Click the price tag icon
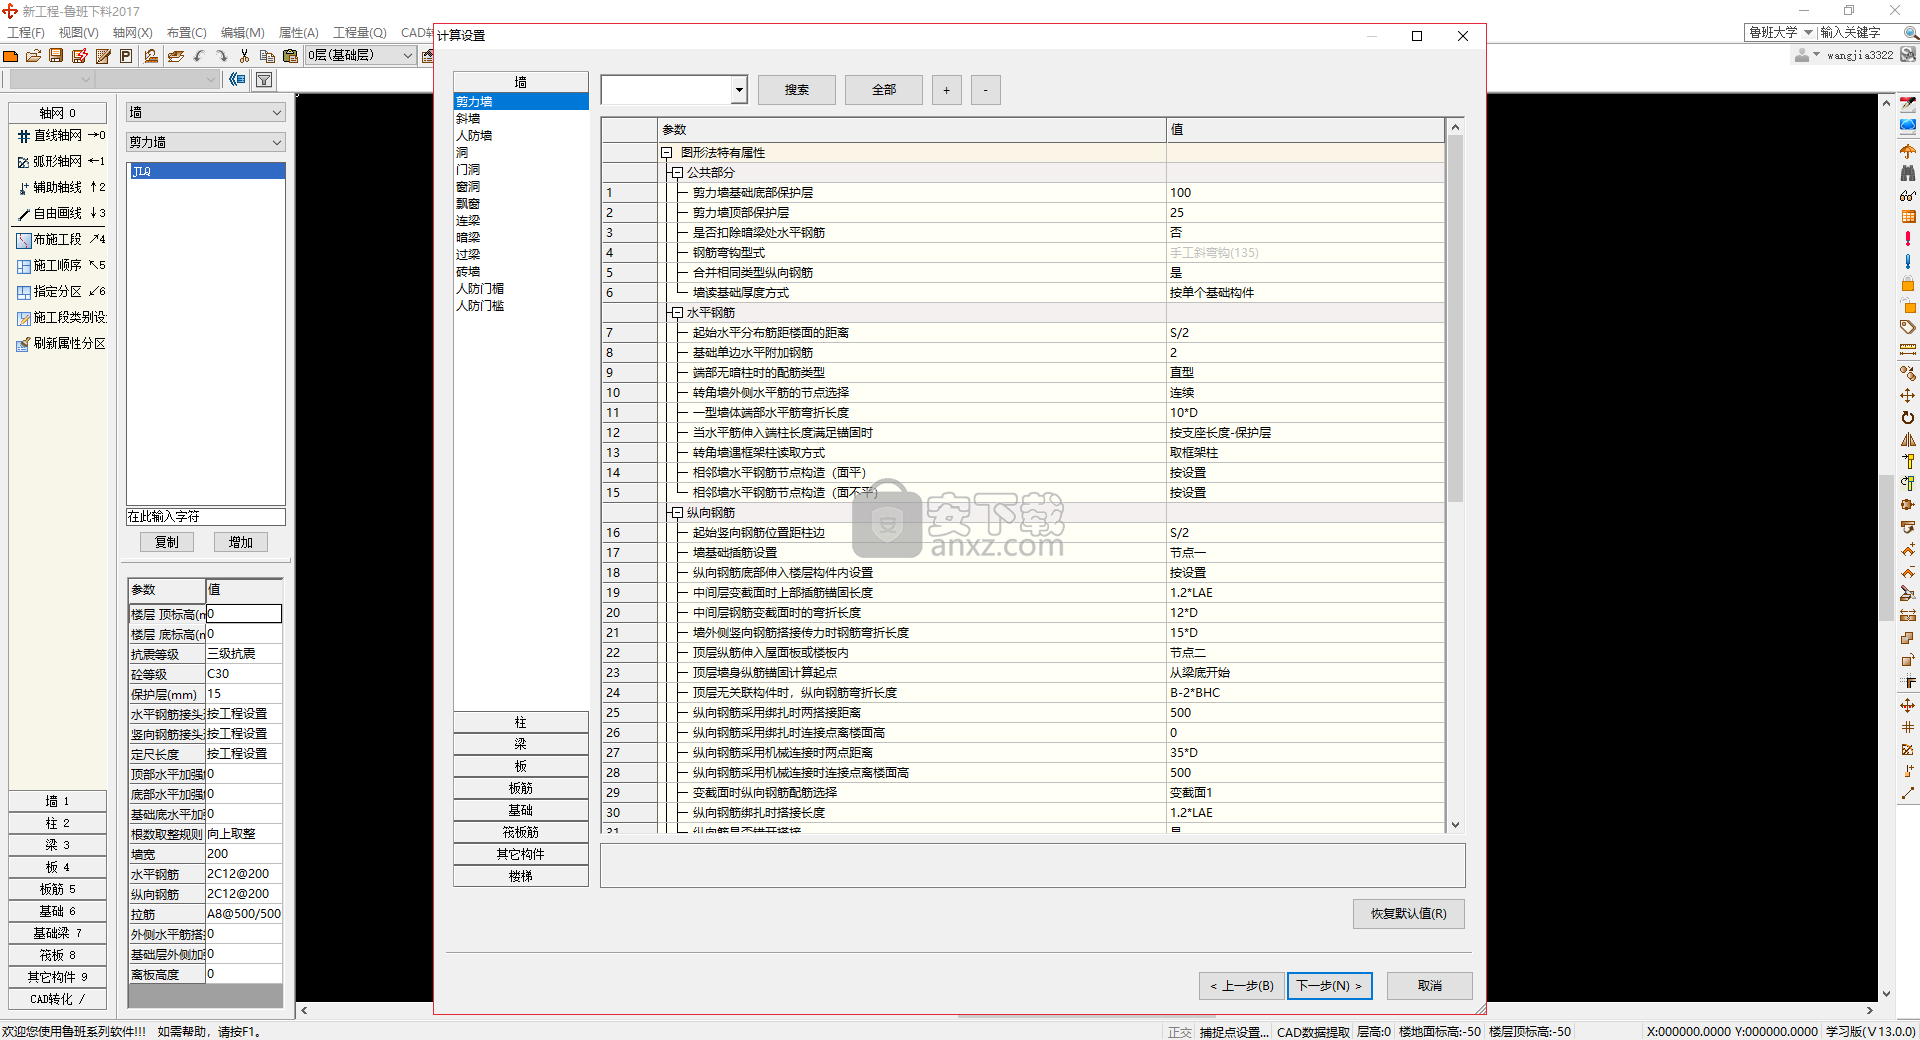This screenshot has width=1920, height=1040. click(1908, 327)
